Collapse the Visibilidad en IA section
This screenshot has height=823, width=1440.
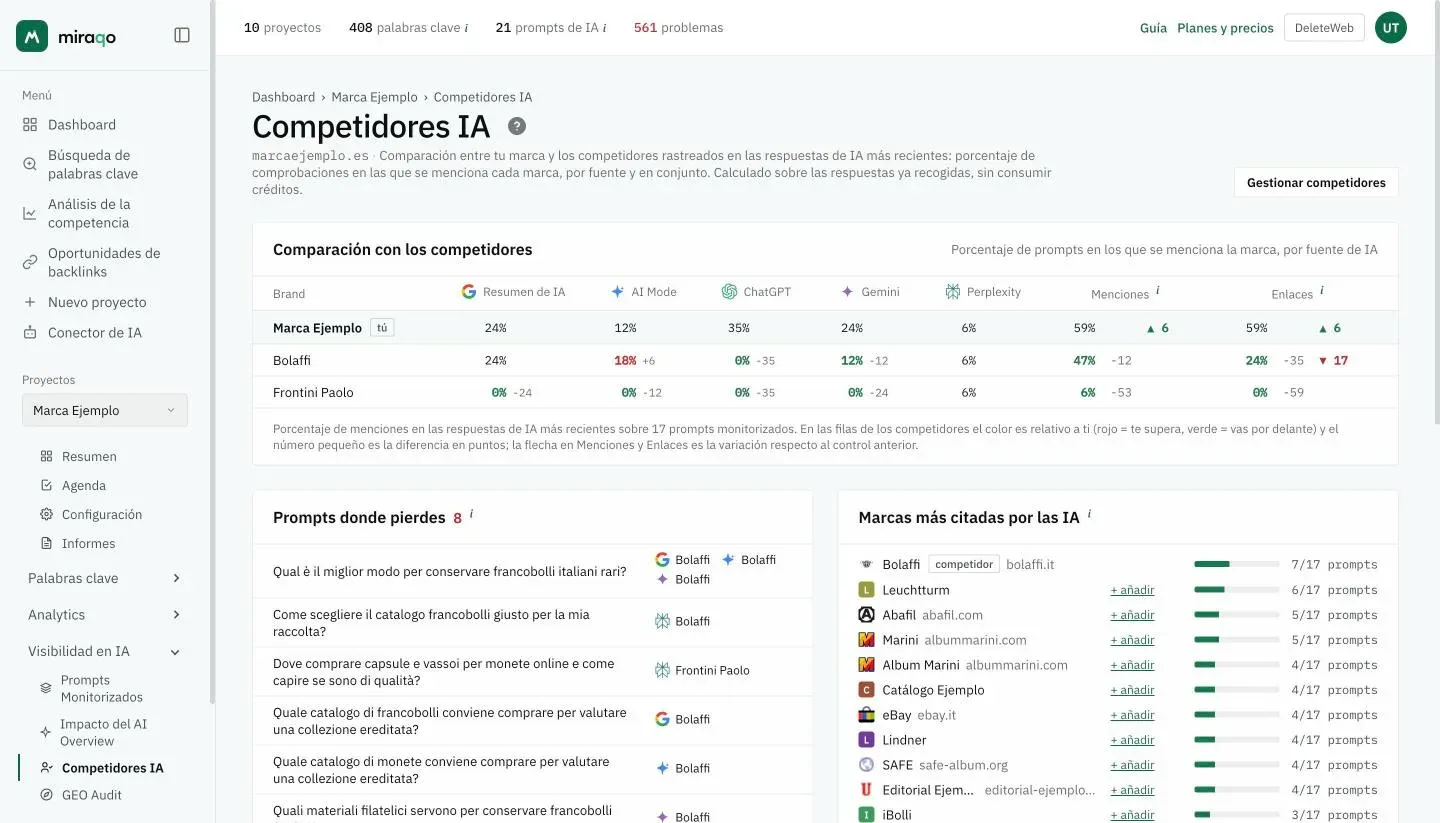(104, 651)
